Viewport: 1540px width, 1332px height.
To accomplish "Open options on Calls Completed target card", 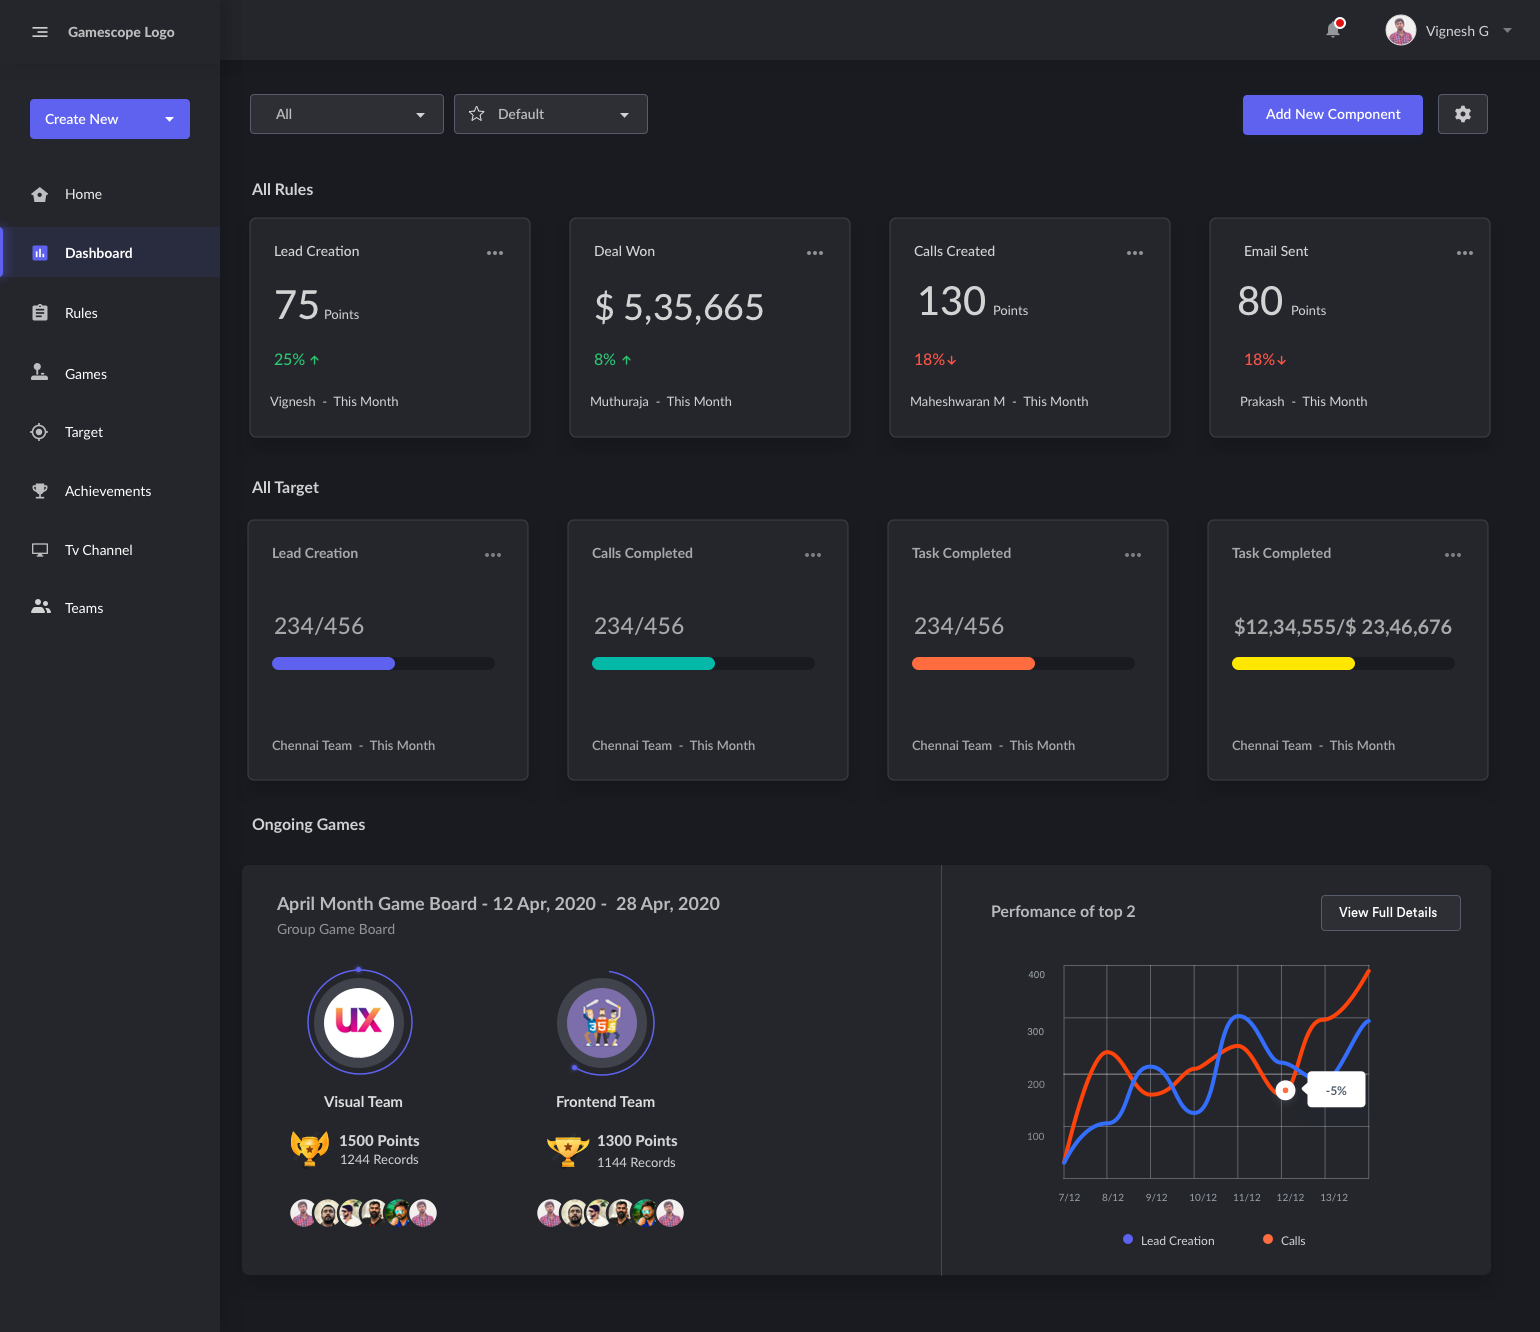I will point(813,555).
